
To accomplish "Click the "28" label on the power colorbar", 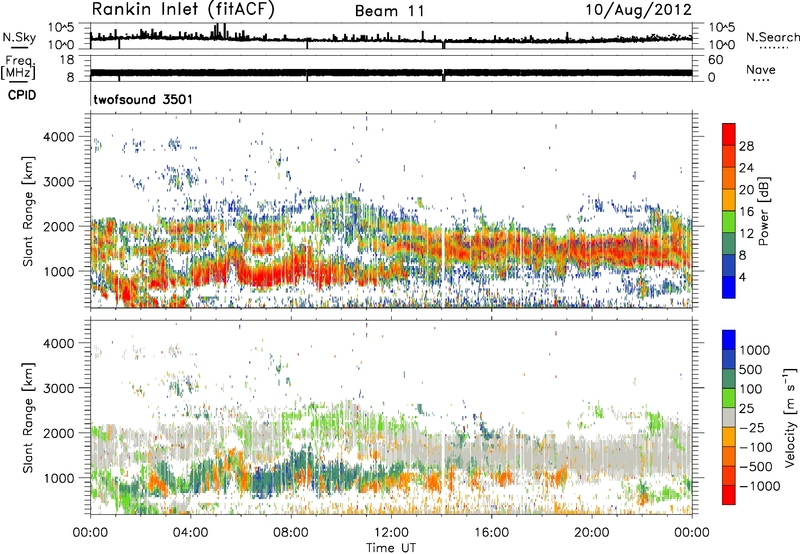I will coord(746,146).
